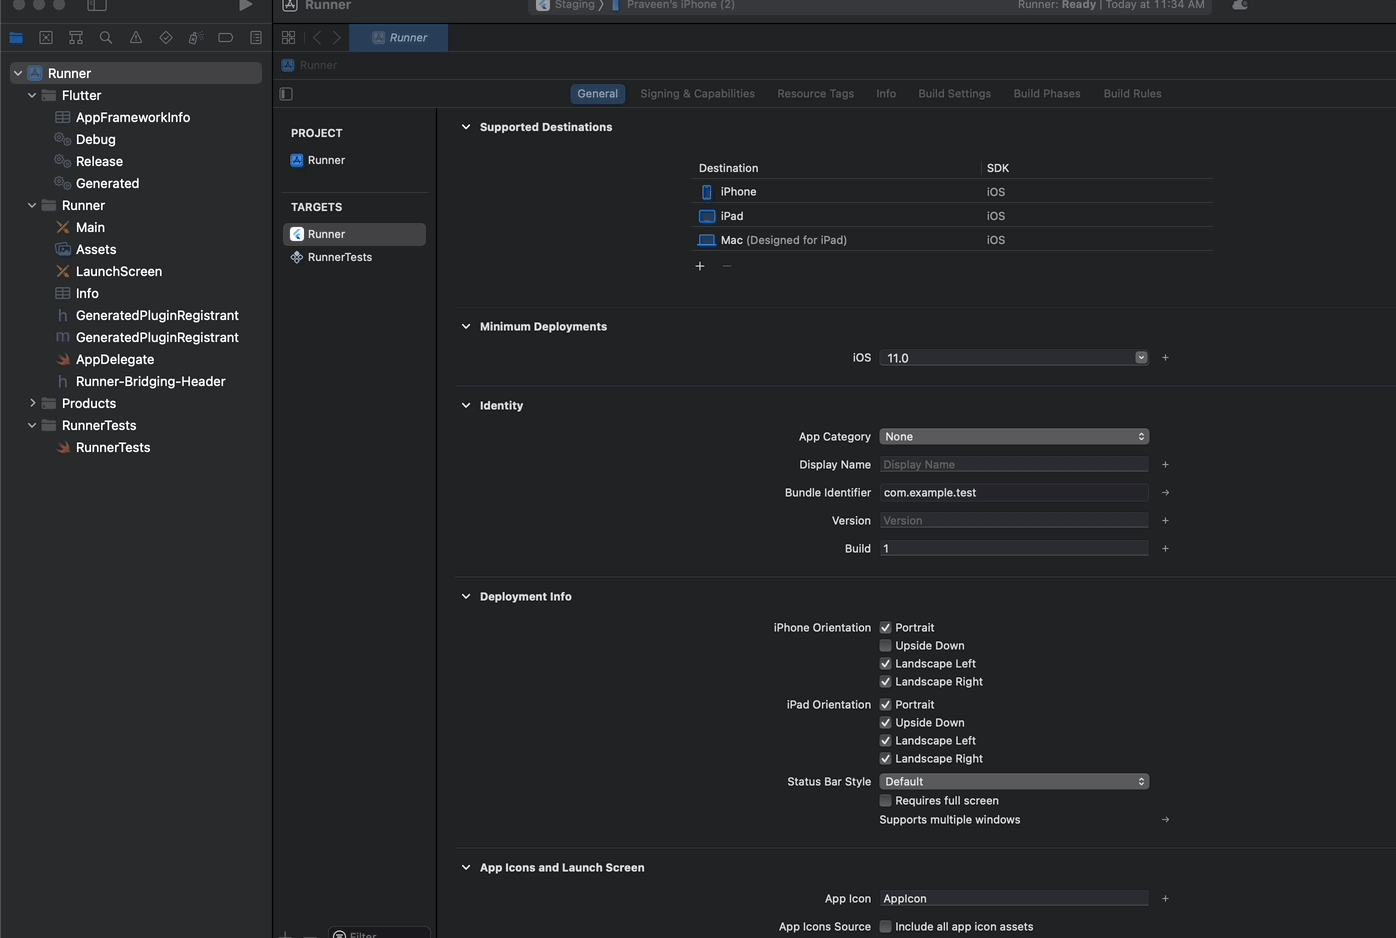Open the Project navigator folder icon
This screenshot has width=1396, height=938.
(x=16, y=38)
